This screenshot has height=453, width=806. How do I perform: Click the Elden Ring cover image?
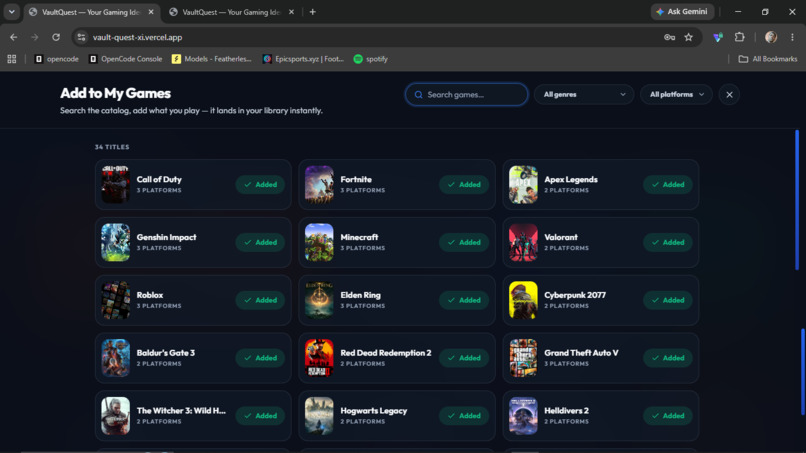(x=319, y=300)
